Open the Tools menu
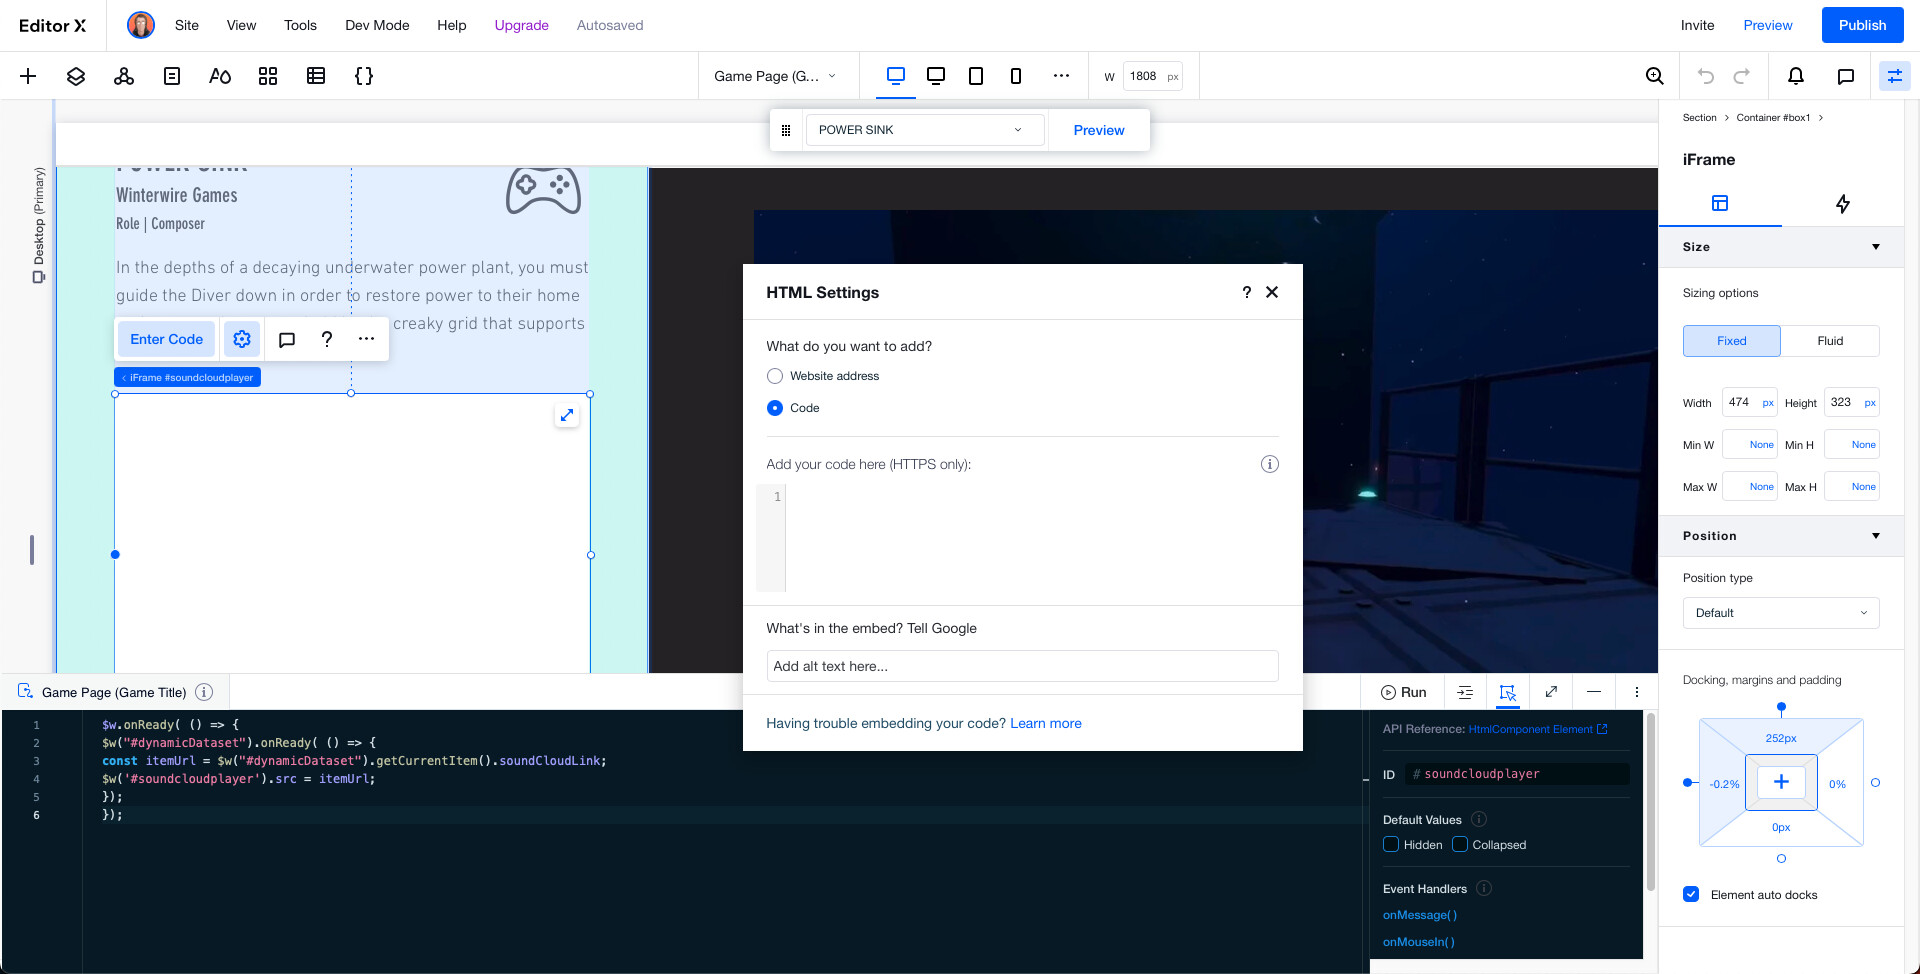Image resolution: width=1920 pixels, height=974 pixels. [300, 25]
